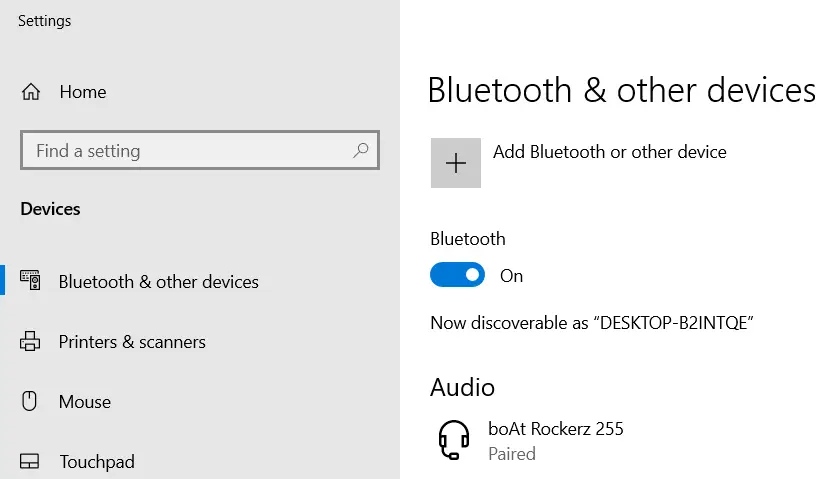Screen dimensions: 827x479
Task: Click the plus icon to add device
Action: coord(456,163)
